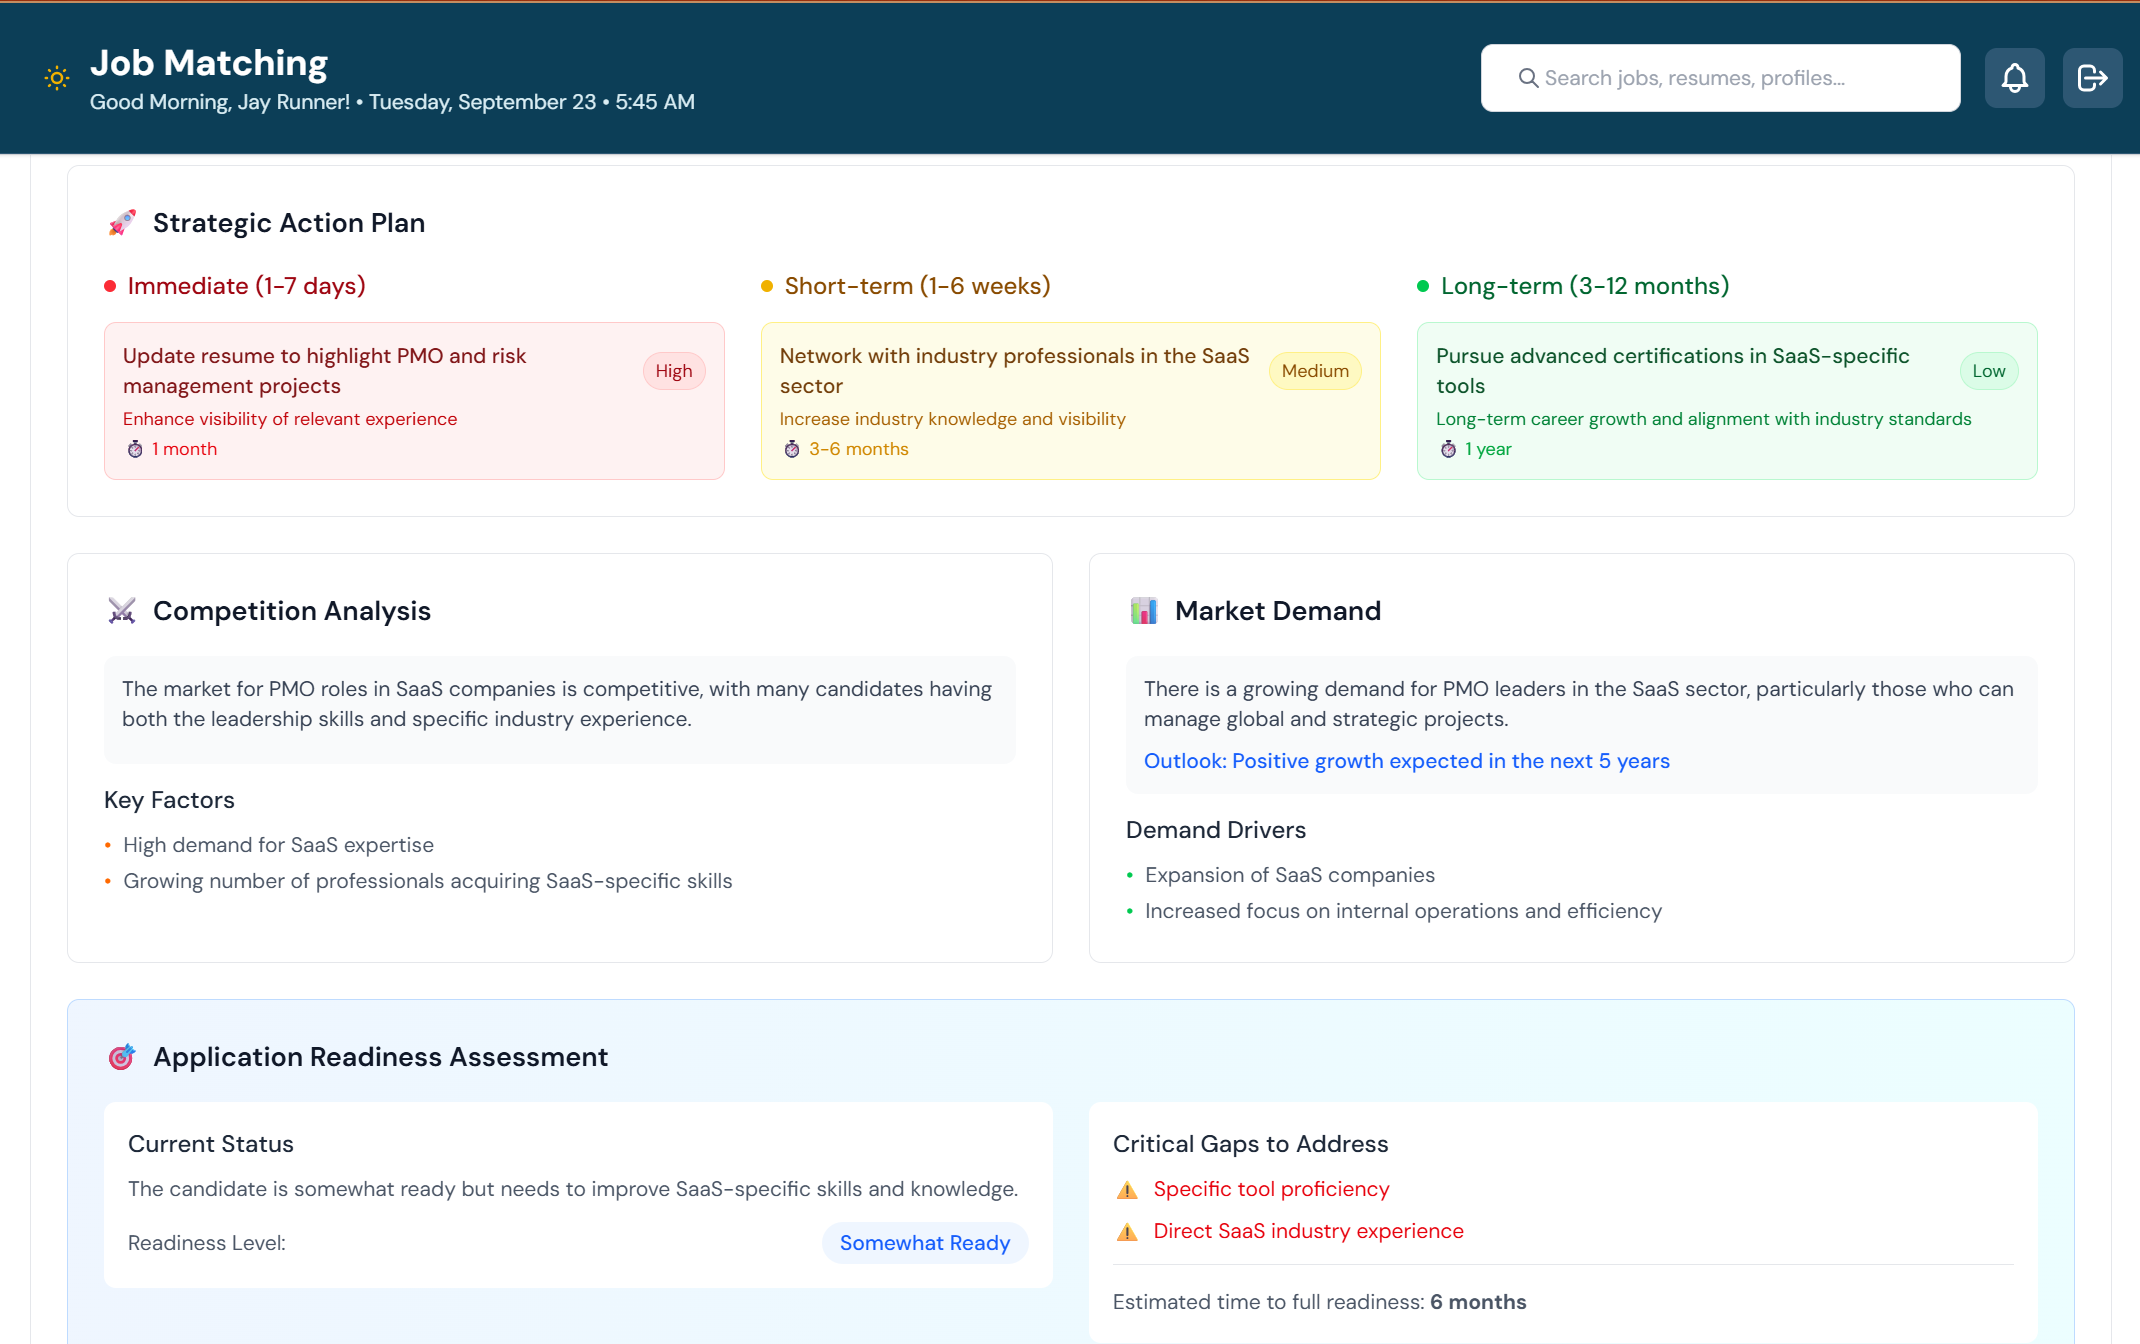This screenshot has width=2140, height=1344.
Task: Select the Update resume action card
Action: click(x=414, y=400)
